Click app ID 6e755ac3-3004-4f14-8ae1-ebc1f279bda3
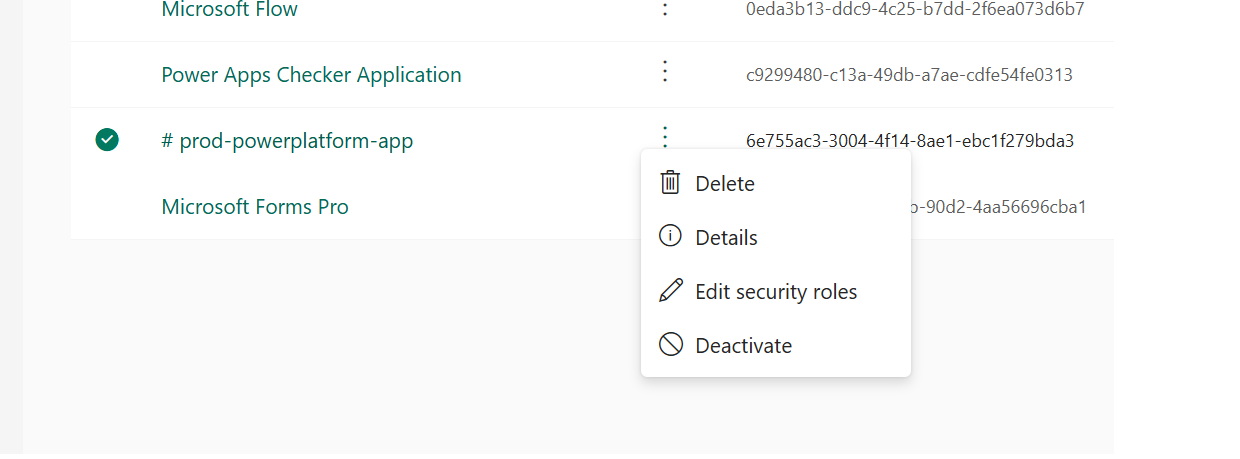Image resolution: width=1240 pixels, height=459 pixels. click(910, 141)
